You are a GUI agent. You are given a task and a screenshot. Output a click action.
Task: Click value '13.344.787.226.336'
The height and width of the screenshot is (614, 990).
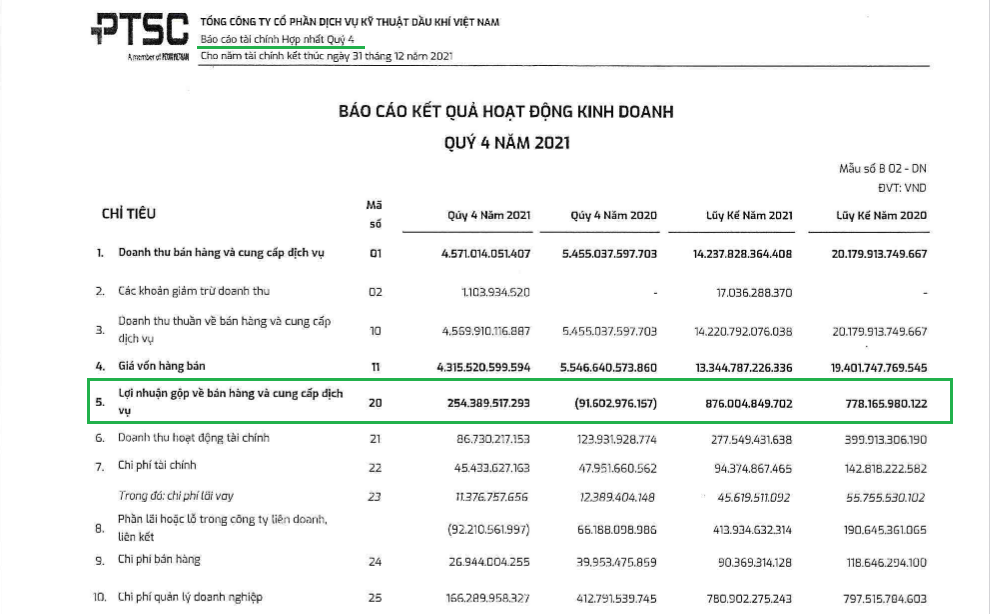click(744, 368)
